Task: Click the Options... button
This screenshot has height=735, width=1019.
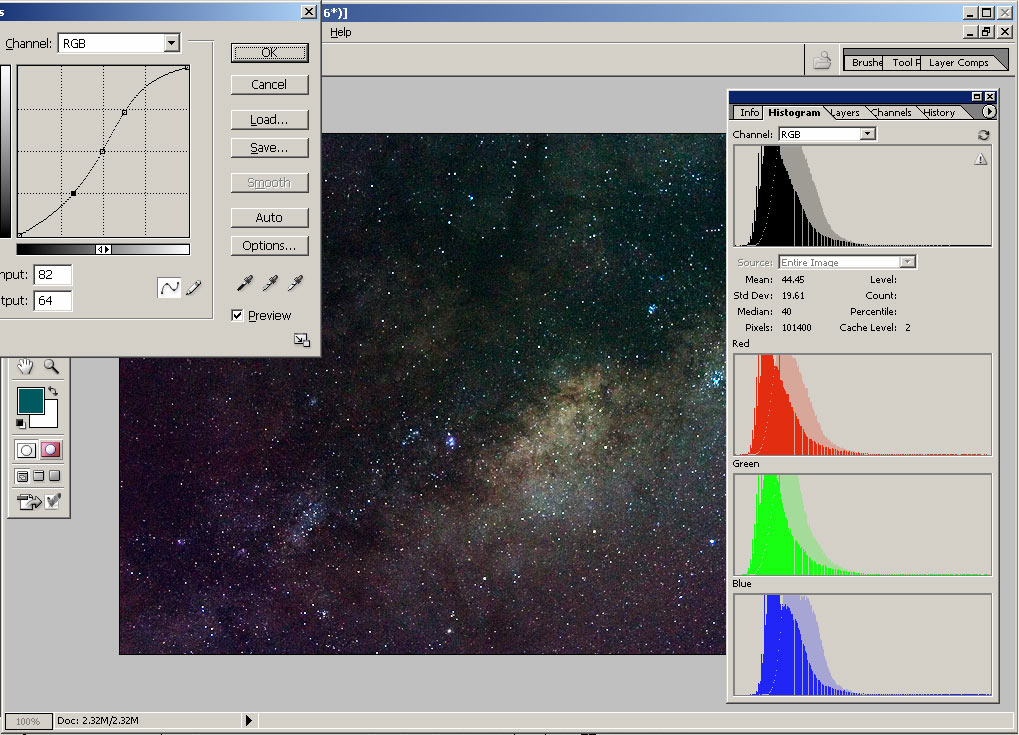Action: 269,246
